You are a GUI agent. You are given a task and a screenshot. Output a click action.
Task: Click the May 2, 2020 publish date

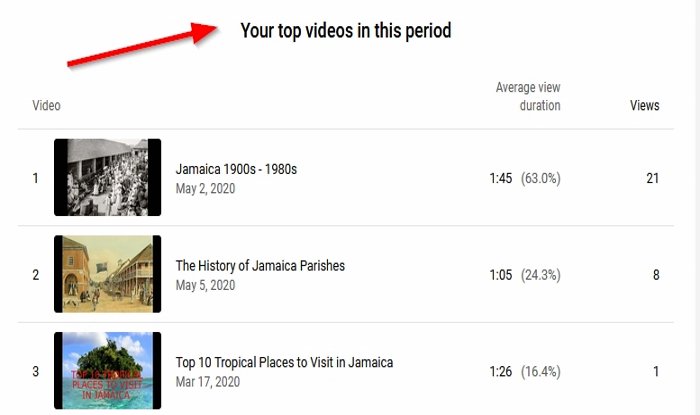(205, 188)
